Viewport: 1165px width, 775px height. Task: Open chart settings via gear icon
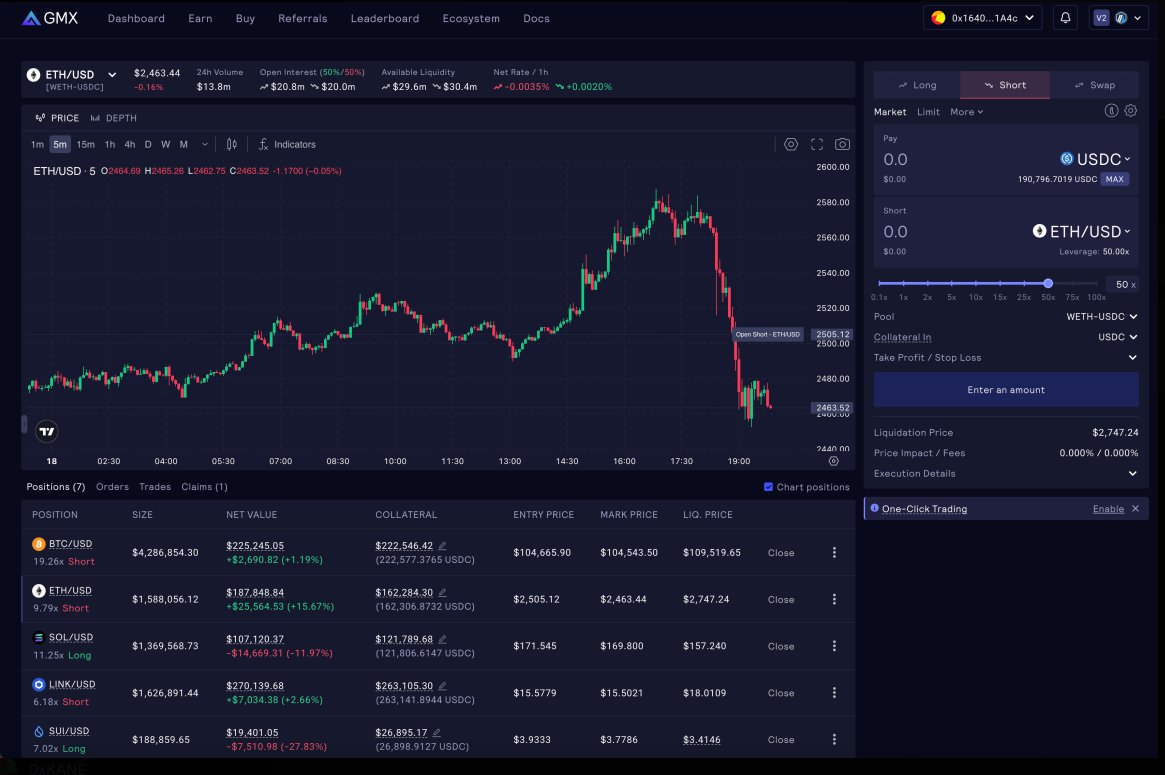(x=791, y=144)
